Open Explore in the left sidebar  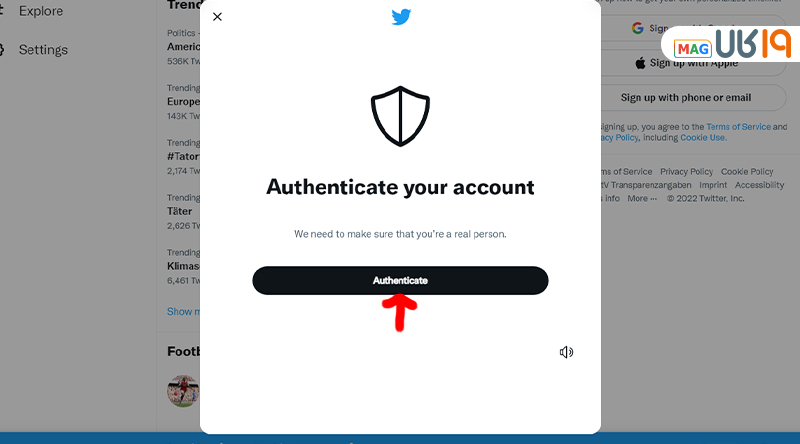(x=41, y=11)
